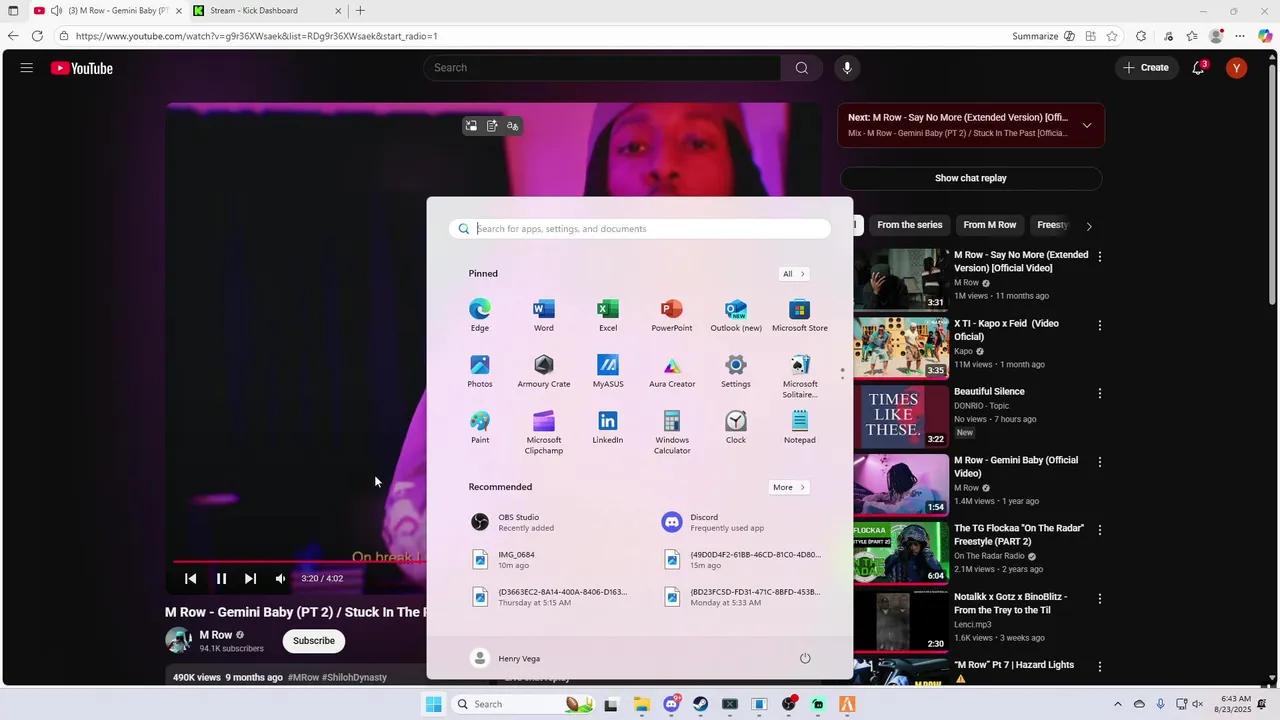Launch Word from Start menu
Screen dimensions: 1280x720
click(x=544, y=314)
